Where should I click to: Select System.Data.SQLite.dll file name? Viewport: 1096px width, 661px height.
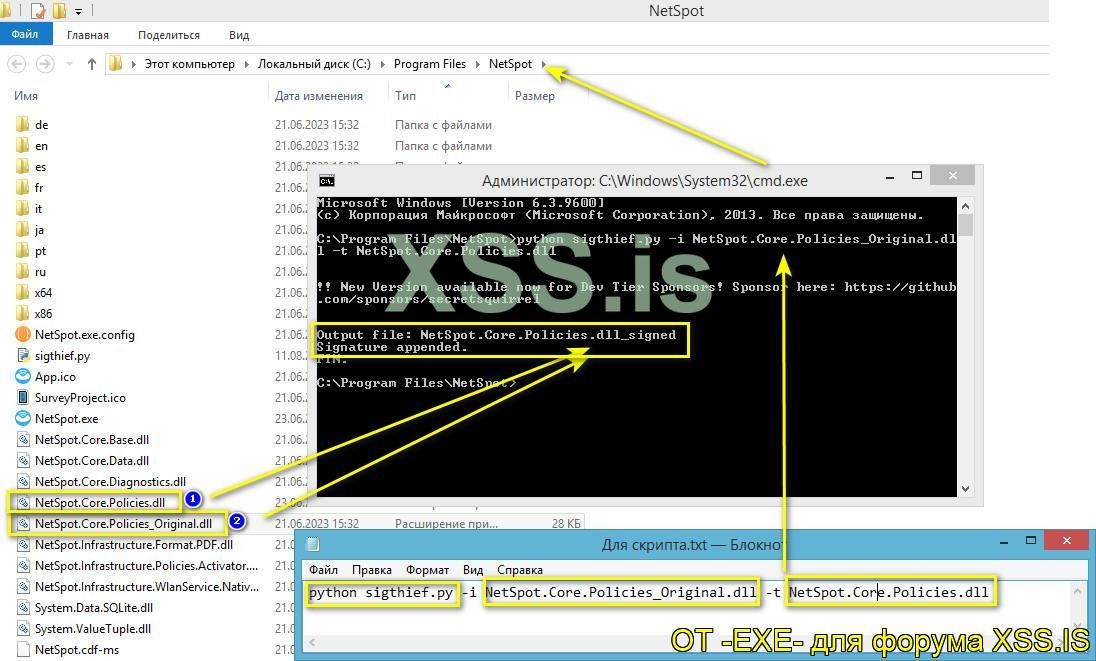pyautogui.click(x=94, y=607)
